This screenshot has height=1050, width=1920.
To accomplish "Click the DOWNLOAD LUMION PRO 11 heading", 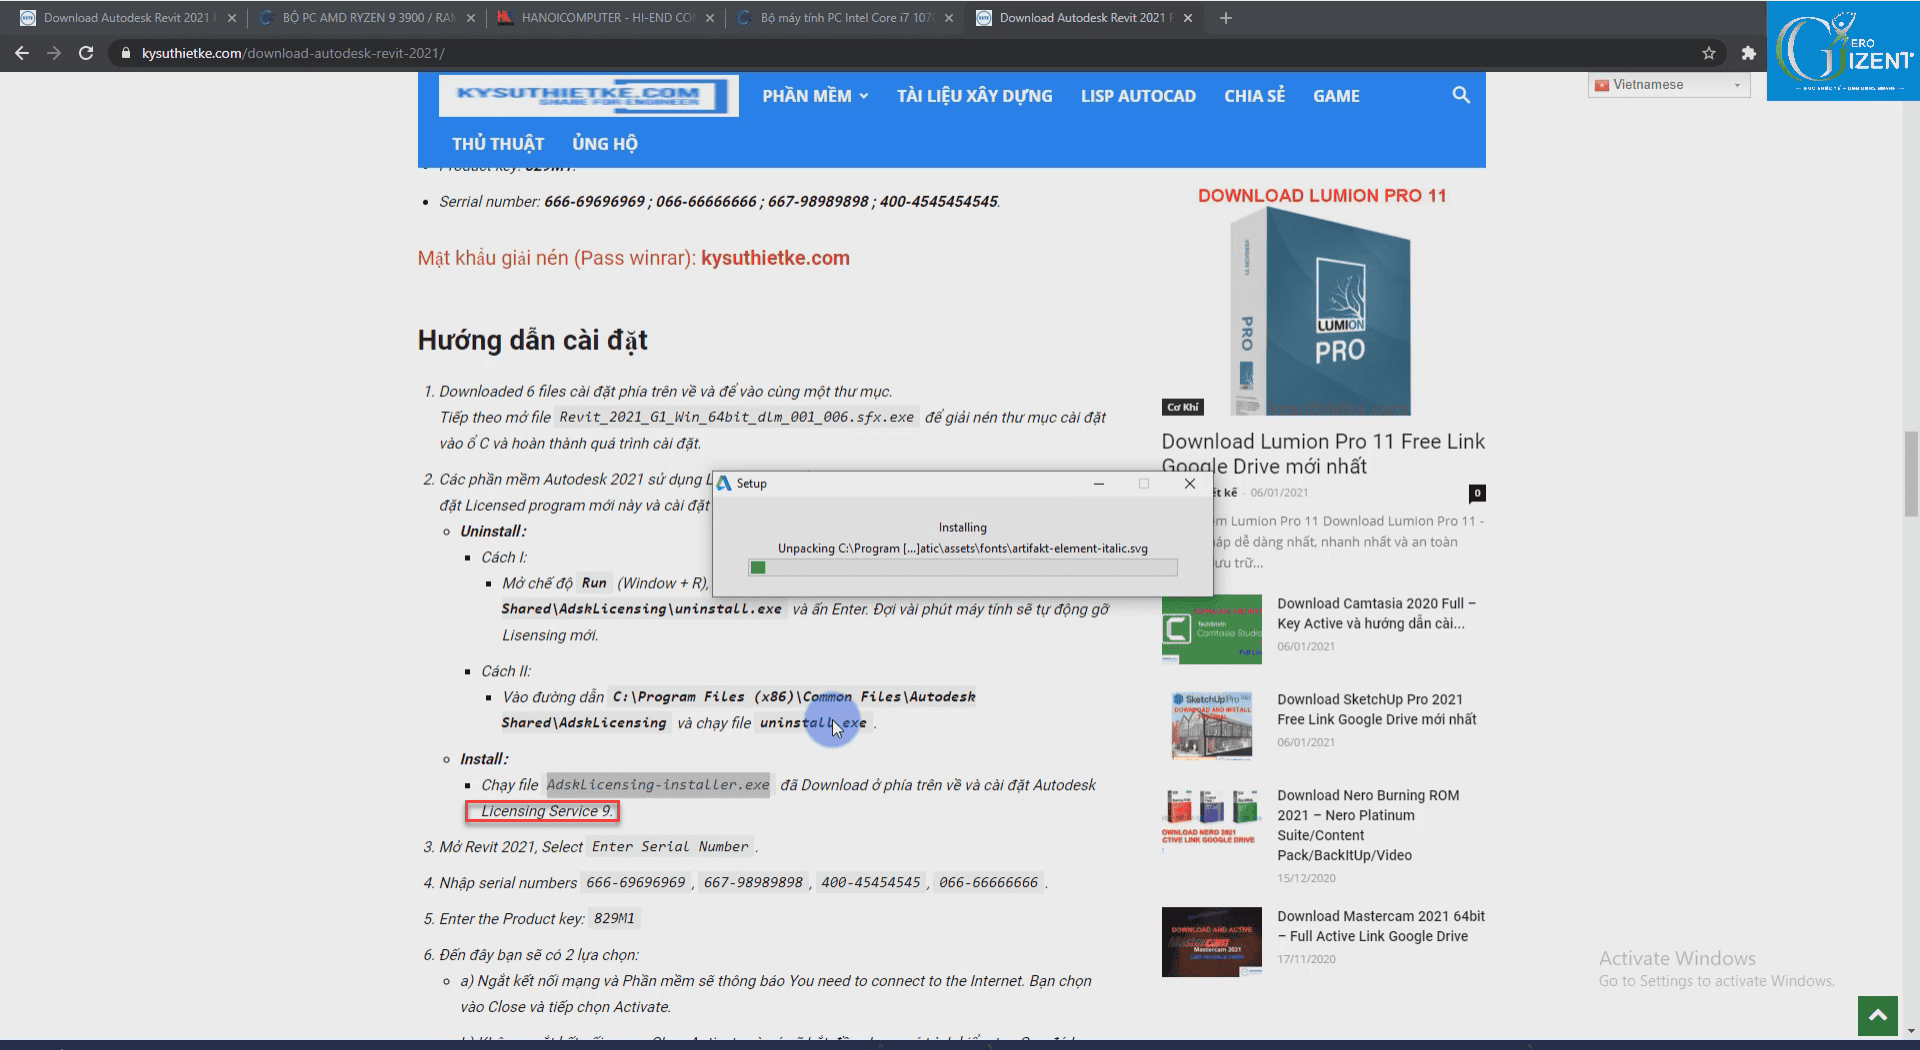I will (1322, 196).
